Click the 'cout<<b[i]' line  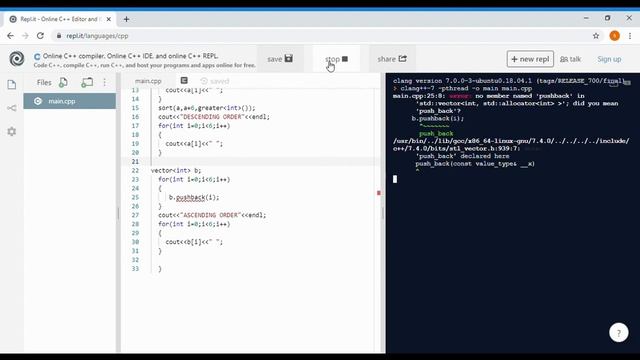(x=194, y=242)
